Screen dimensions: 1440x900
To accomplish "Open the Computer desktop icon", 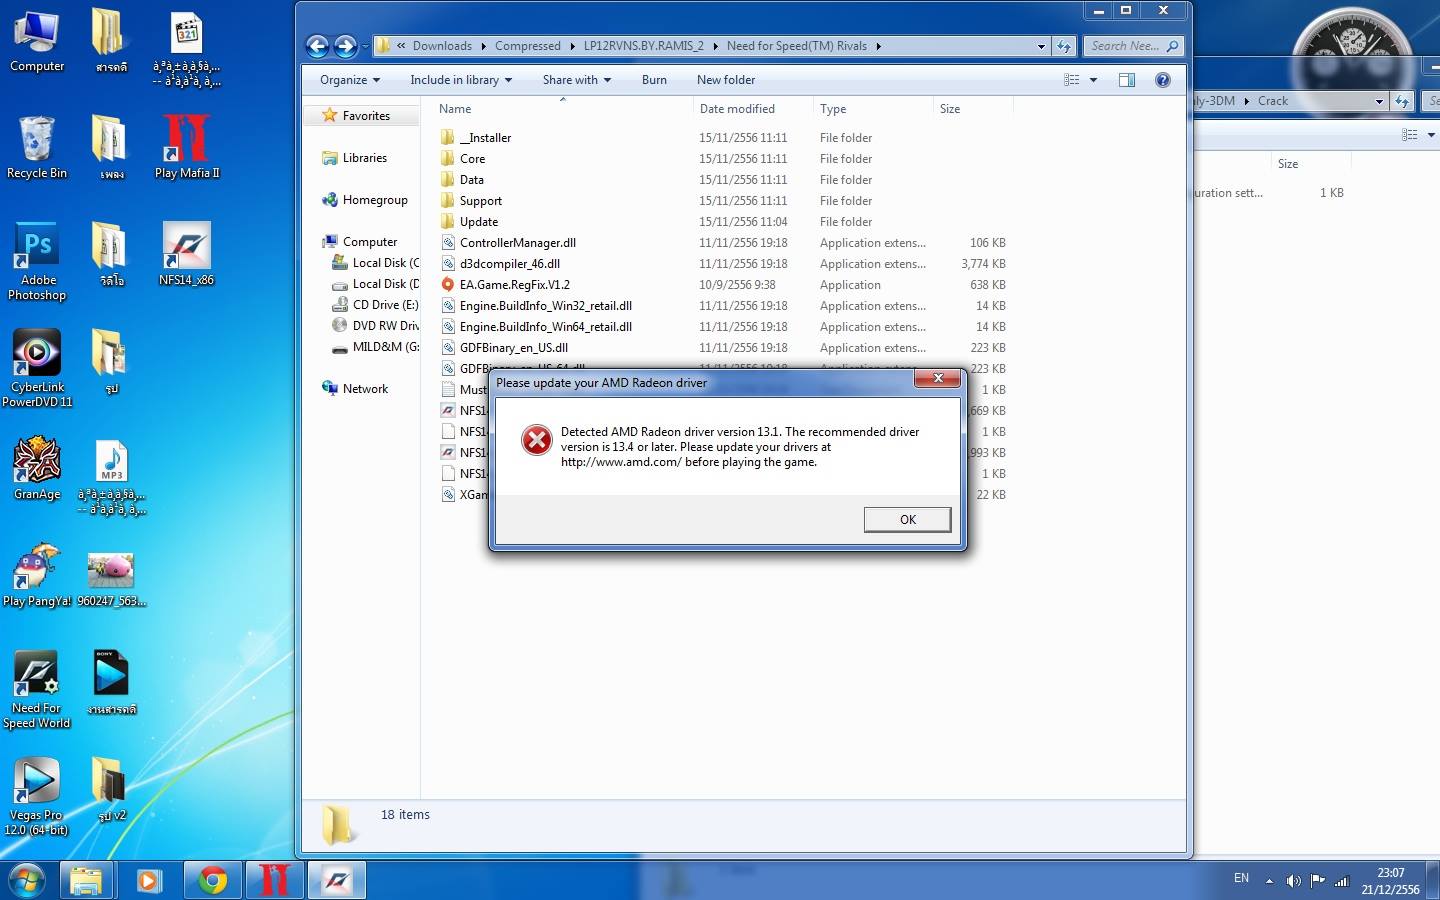I will (36, 41).
